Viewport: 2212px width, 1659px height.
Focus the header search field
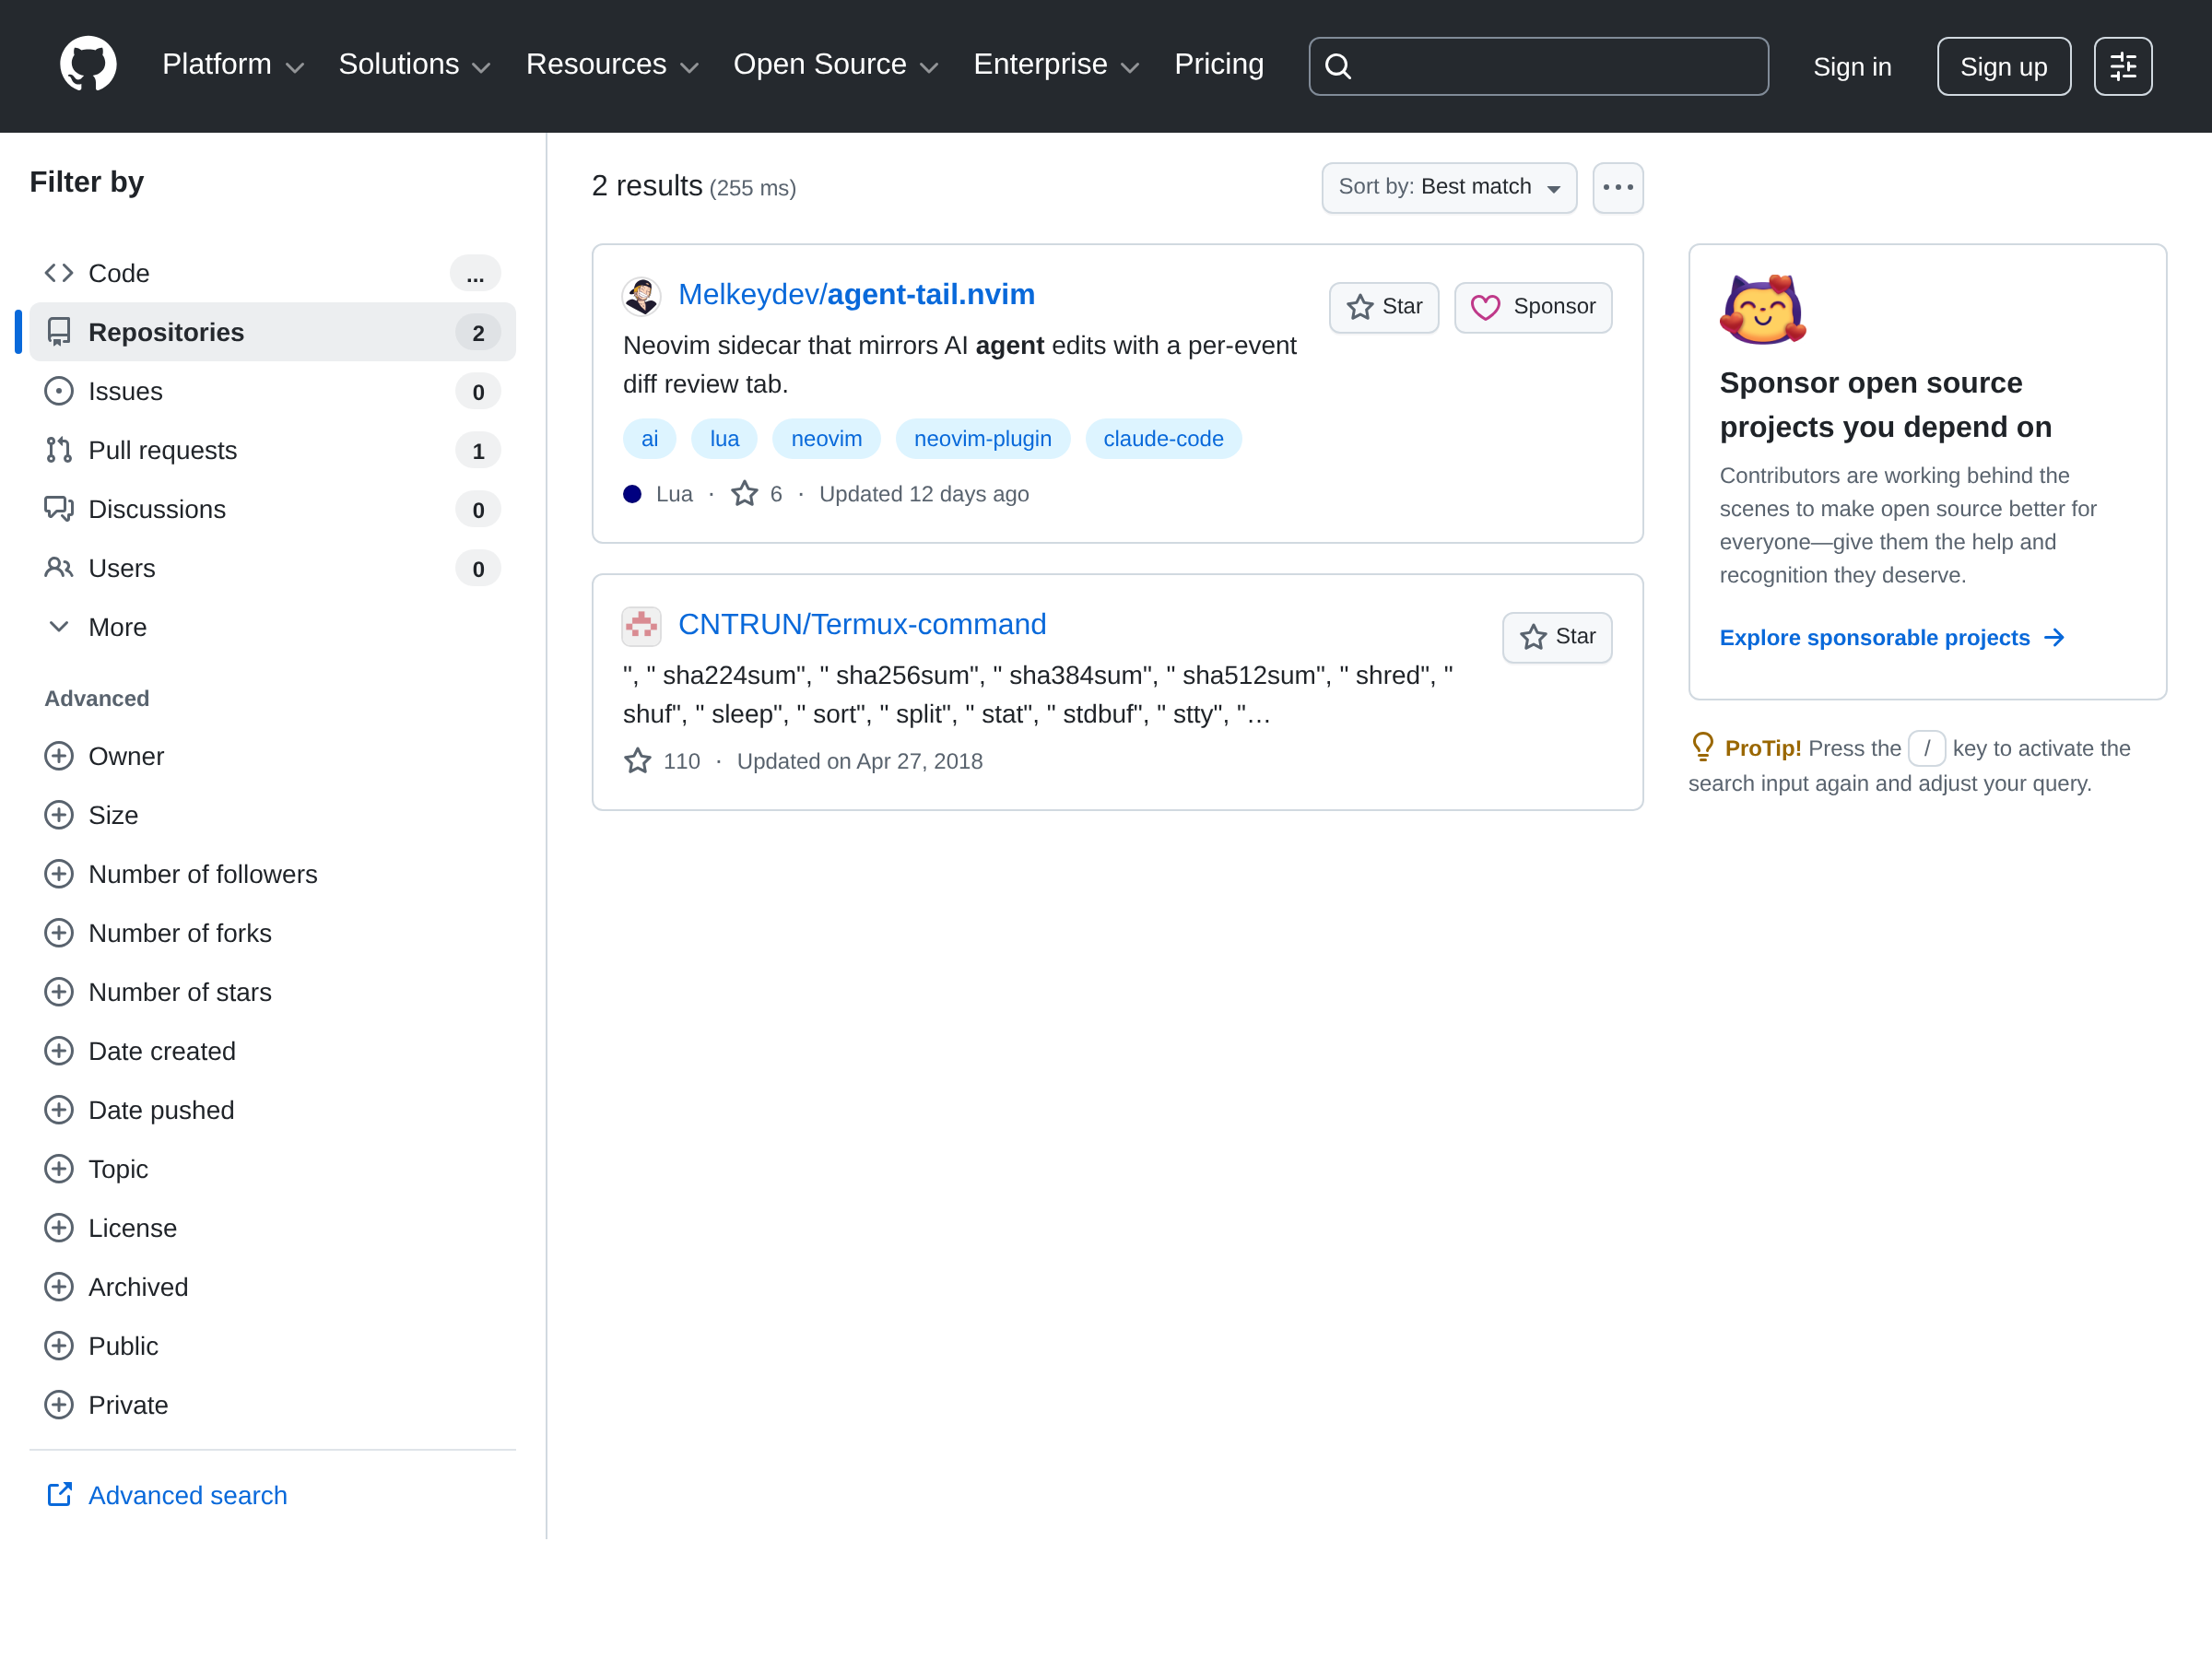point(1538,66)
